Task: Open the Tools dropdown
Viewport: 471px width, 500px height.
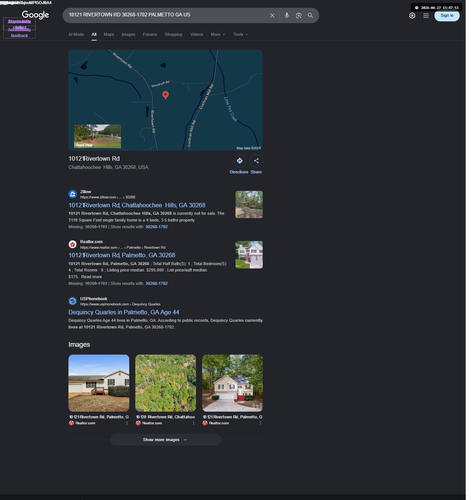Action: tap(240, 34)
